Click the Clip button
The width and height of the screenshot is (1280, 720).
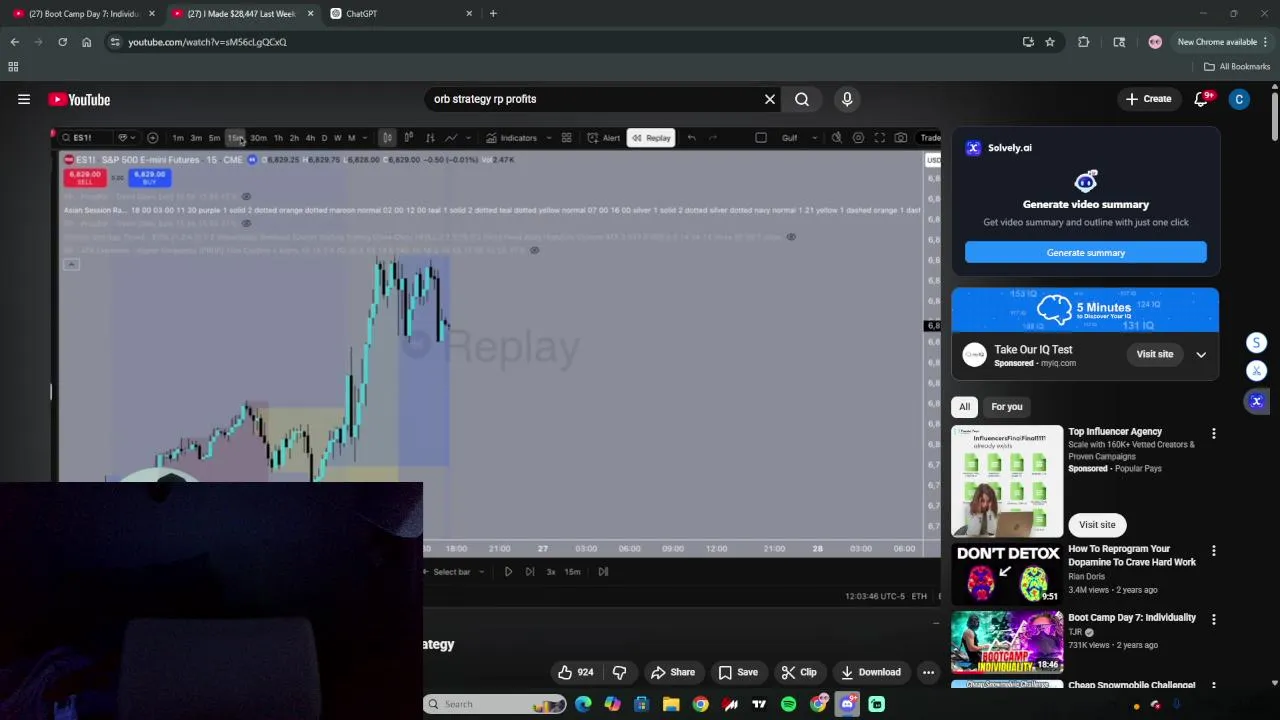click(x=799, y=672)
